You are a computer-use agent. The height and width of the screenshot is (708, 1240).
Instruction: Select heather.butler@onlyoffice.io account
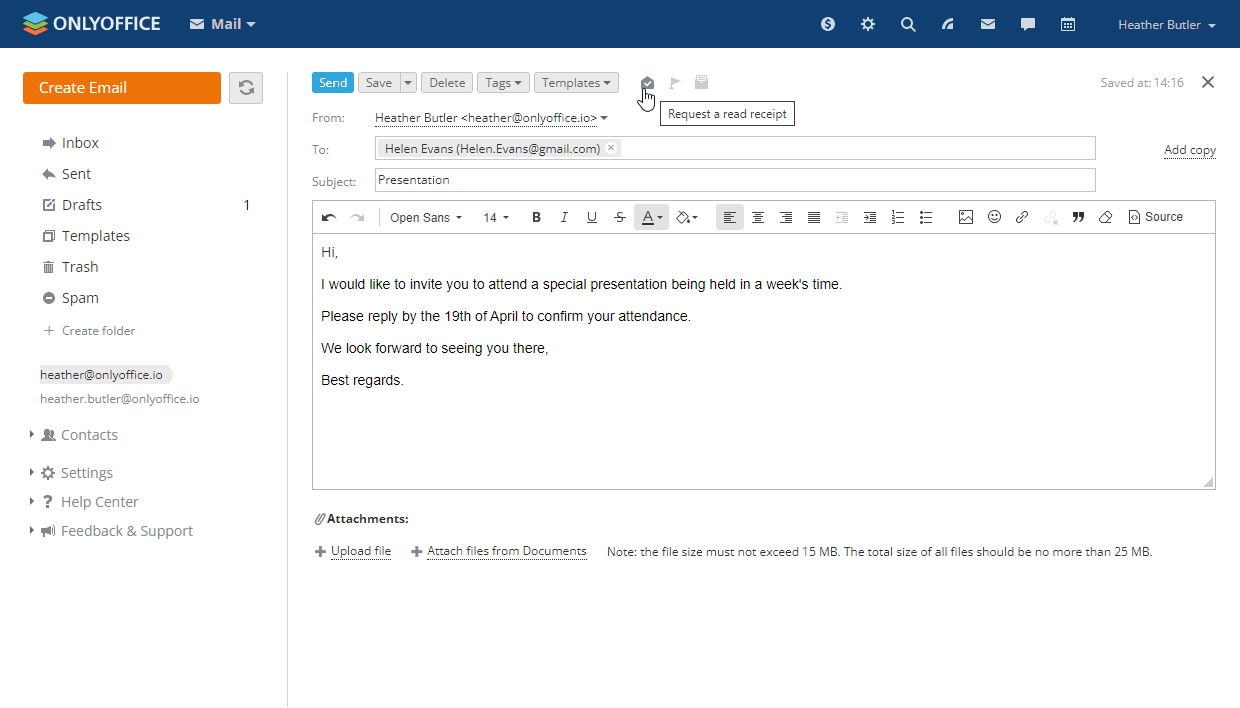[119, 399]
